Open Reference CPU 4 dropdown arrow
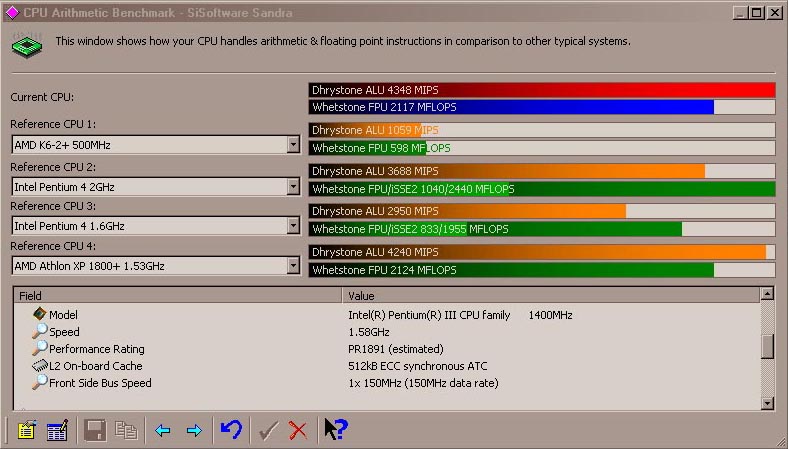This screenshot has height=449, width=788. pyautogui.click(x=293, y=265)
